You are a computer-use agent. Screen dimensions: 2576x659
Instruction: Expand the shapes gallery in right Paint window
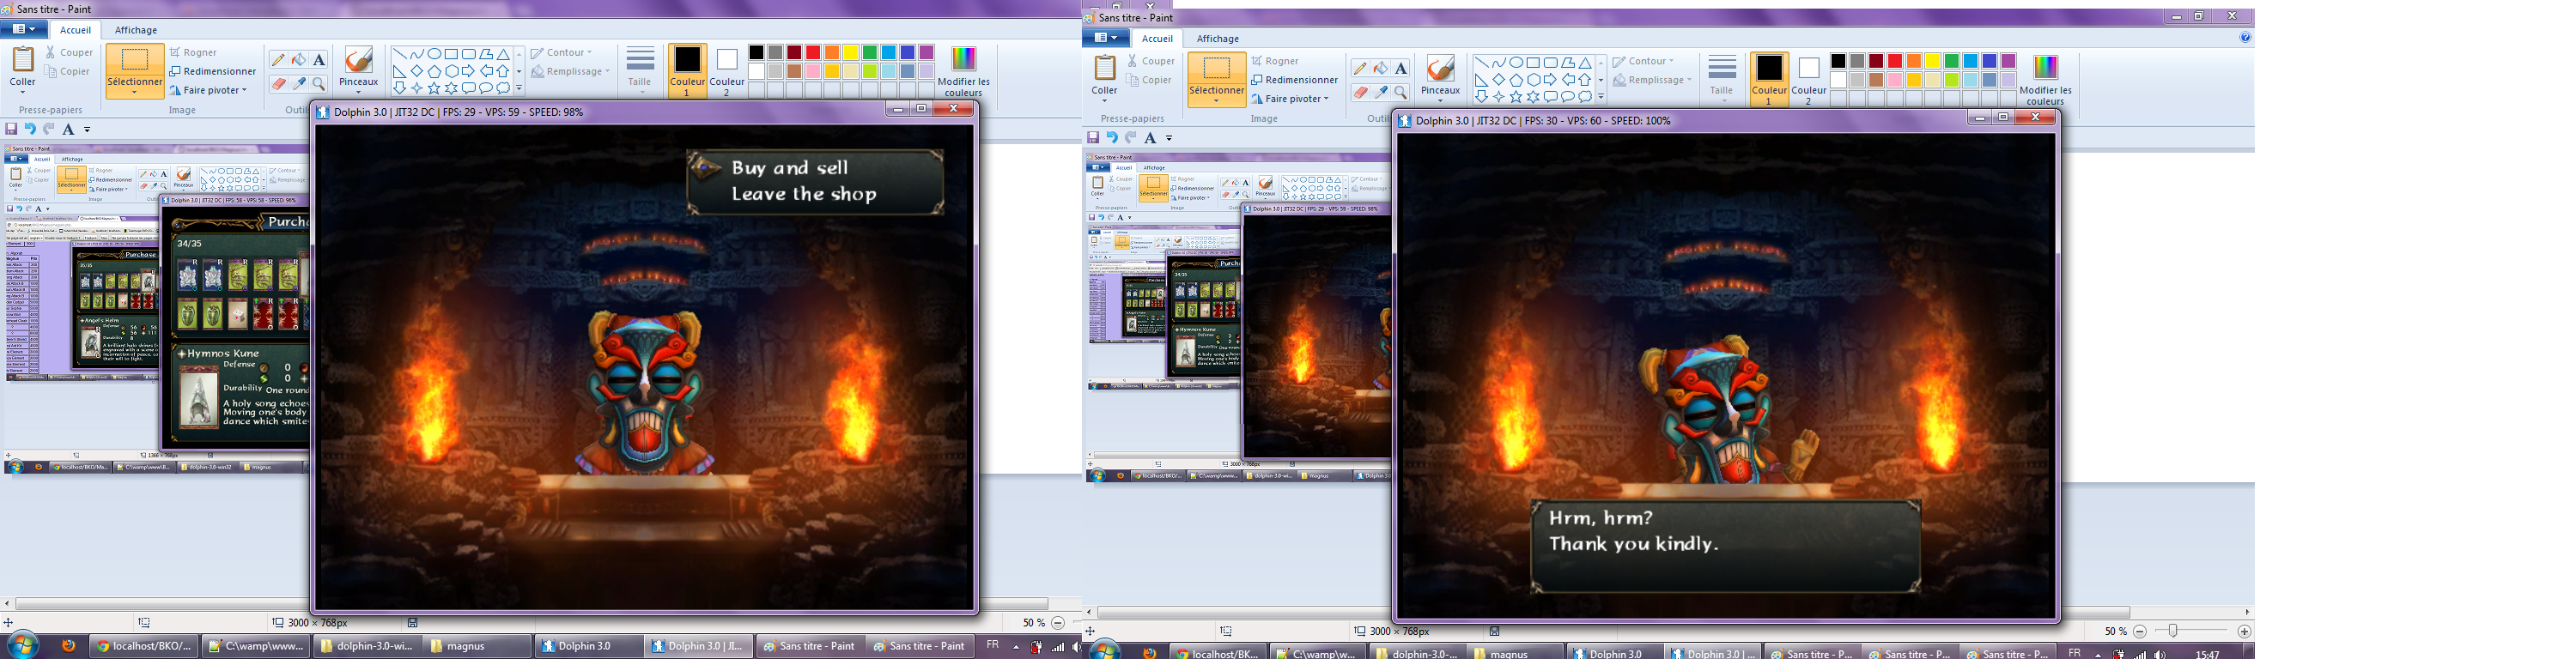pyautogui.click(x=1601, y=97)
